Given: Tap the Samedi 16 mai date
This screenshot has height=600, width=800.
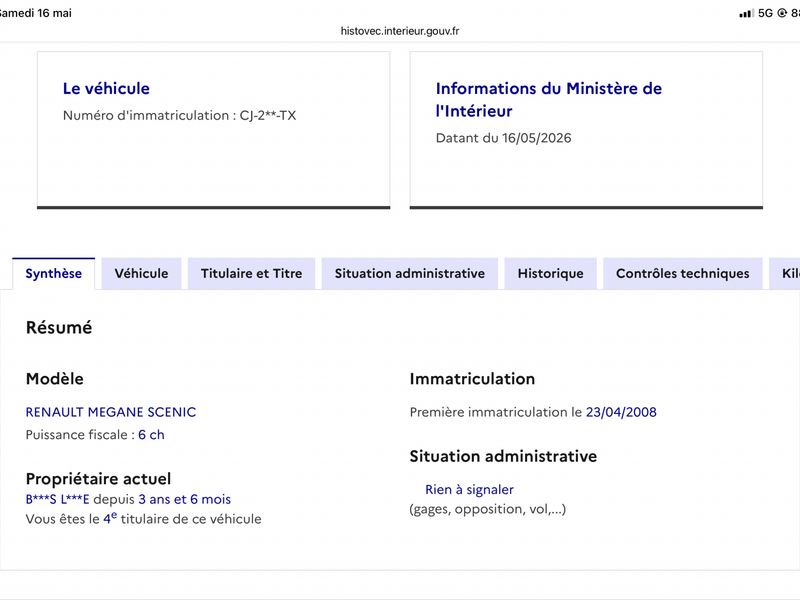Looking at the screenshot, I should [35, 13].
